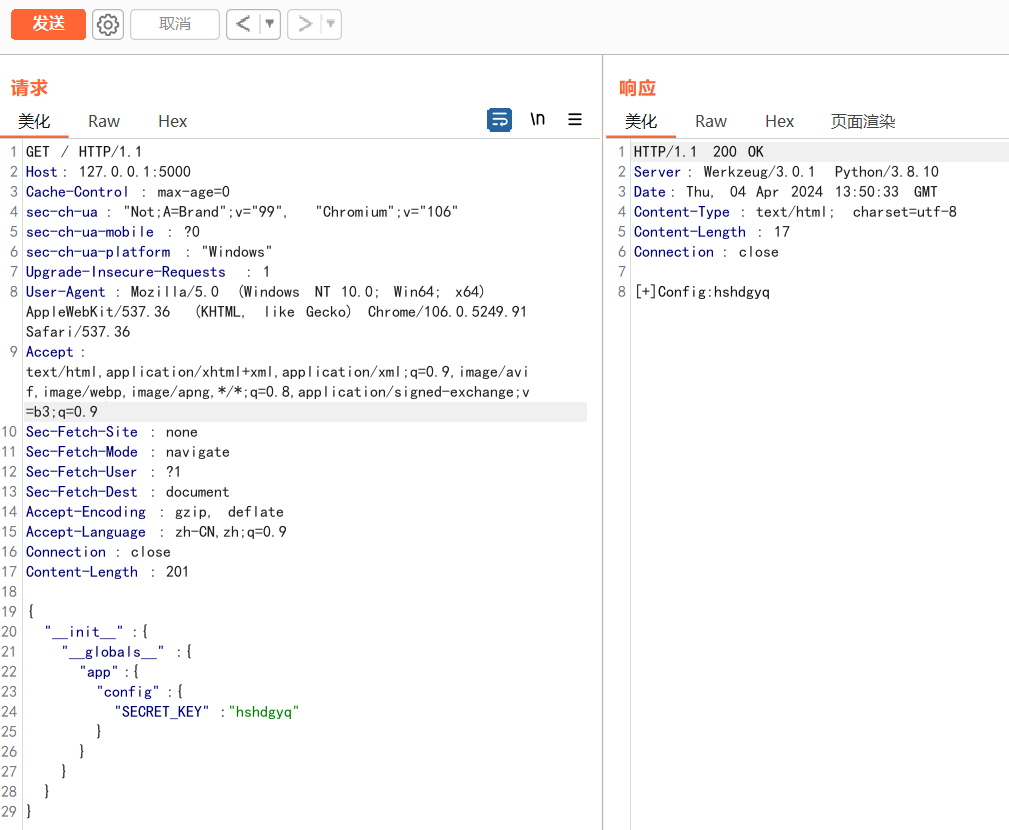Click the Cache-Control header name
Image resolution: width=1009 pixels, height=830 pixels.
point(77,192)
